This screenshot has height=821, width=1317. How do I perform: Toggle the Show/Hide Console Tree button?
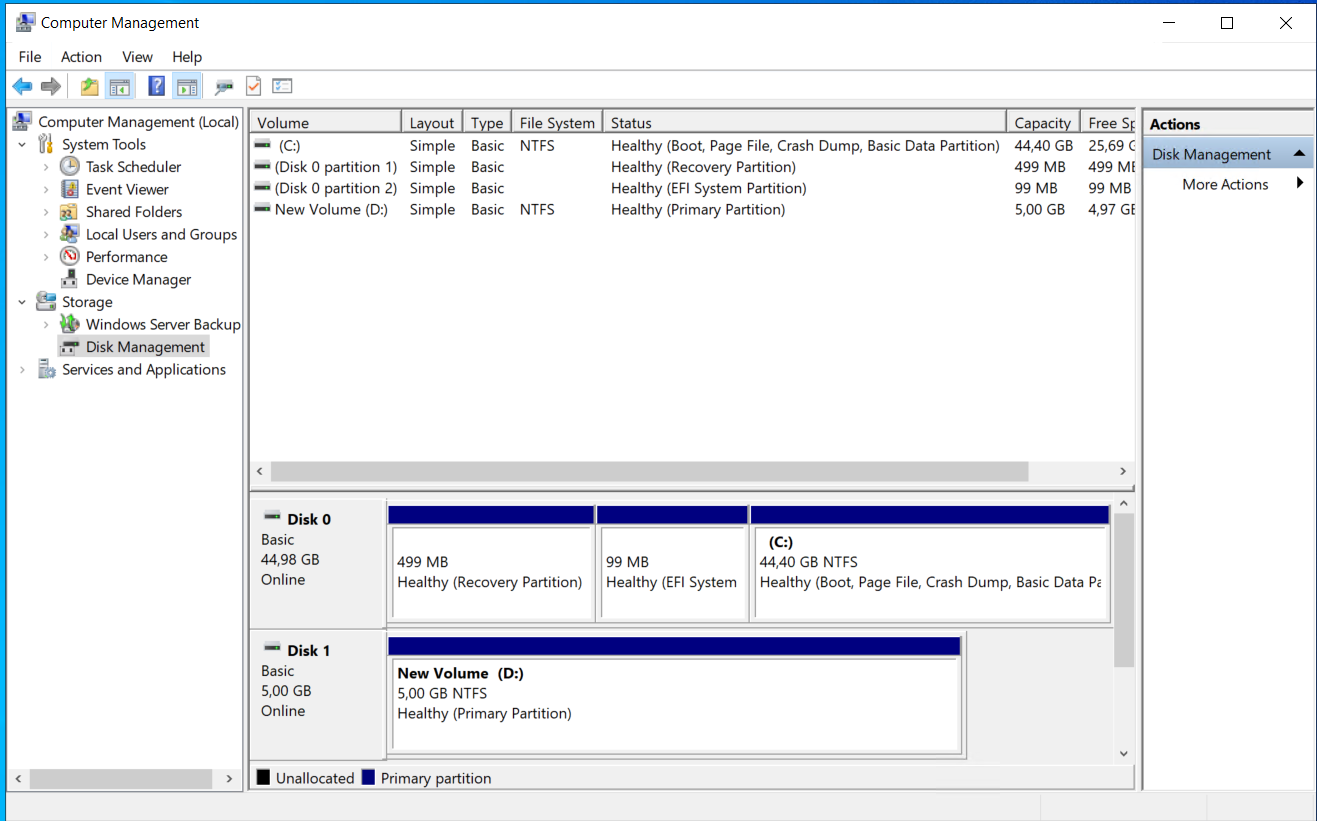click(x=120, y=87)
